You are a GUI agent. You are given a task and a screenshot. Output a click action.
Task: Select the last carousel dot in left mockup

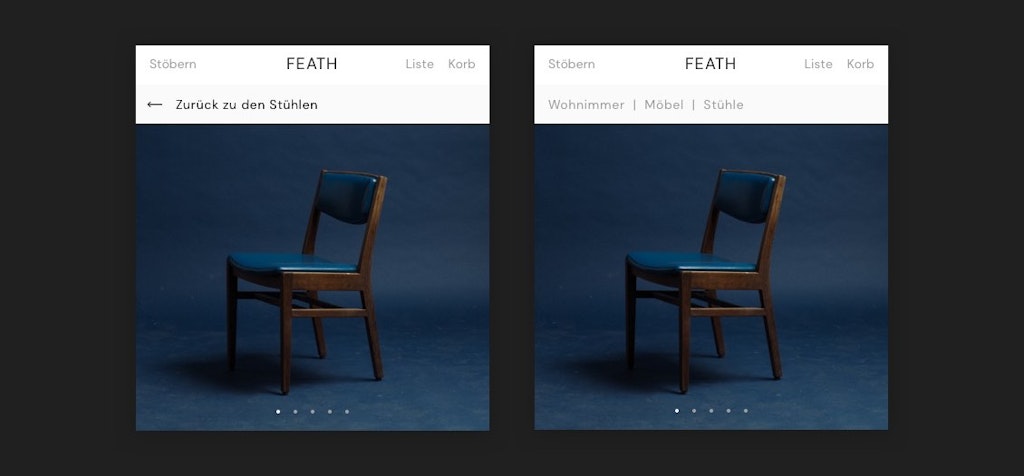click(x=347, y=411)
